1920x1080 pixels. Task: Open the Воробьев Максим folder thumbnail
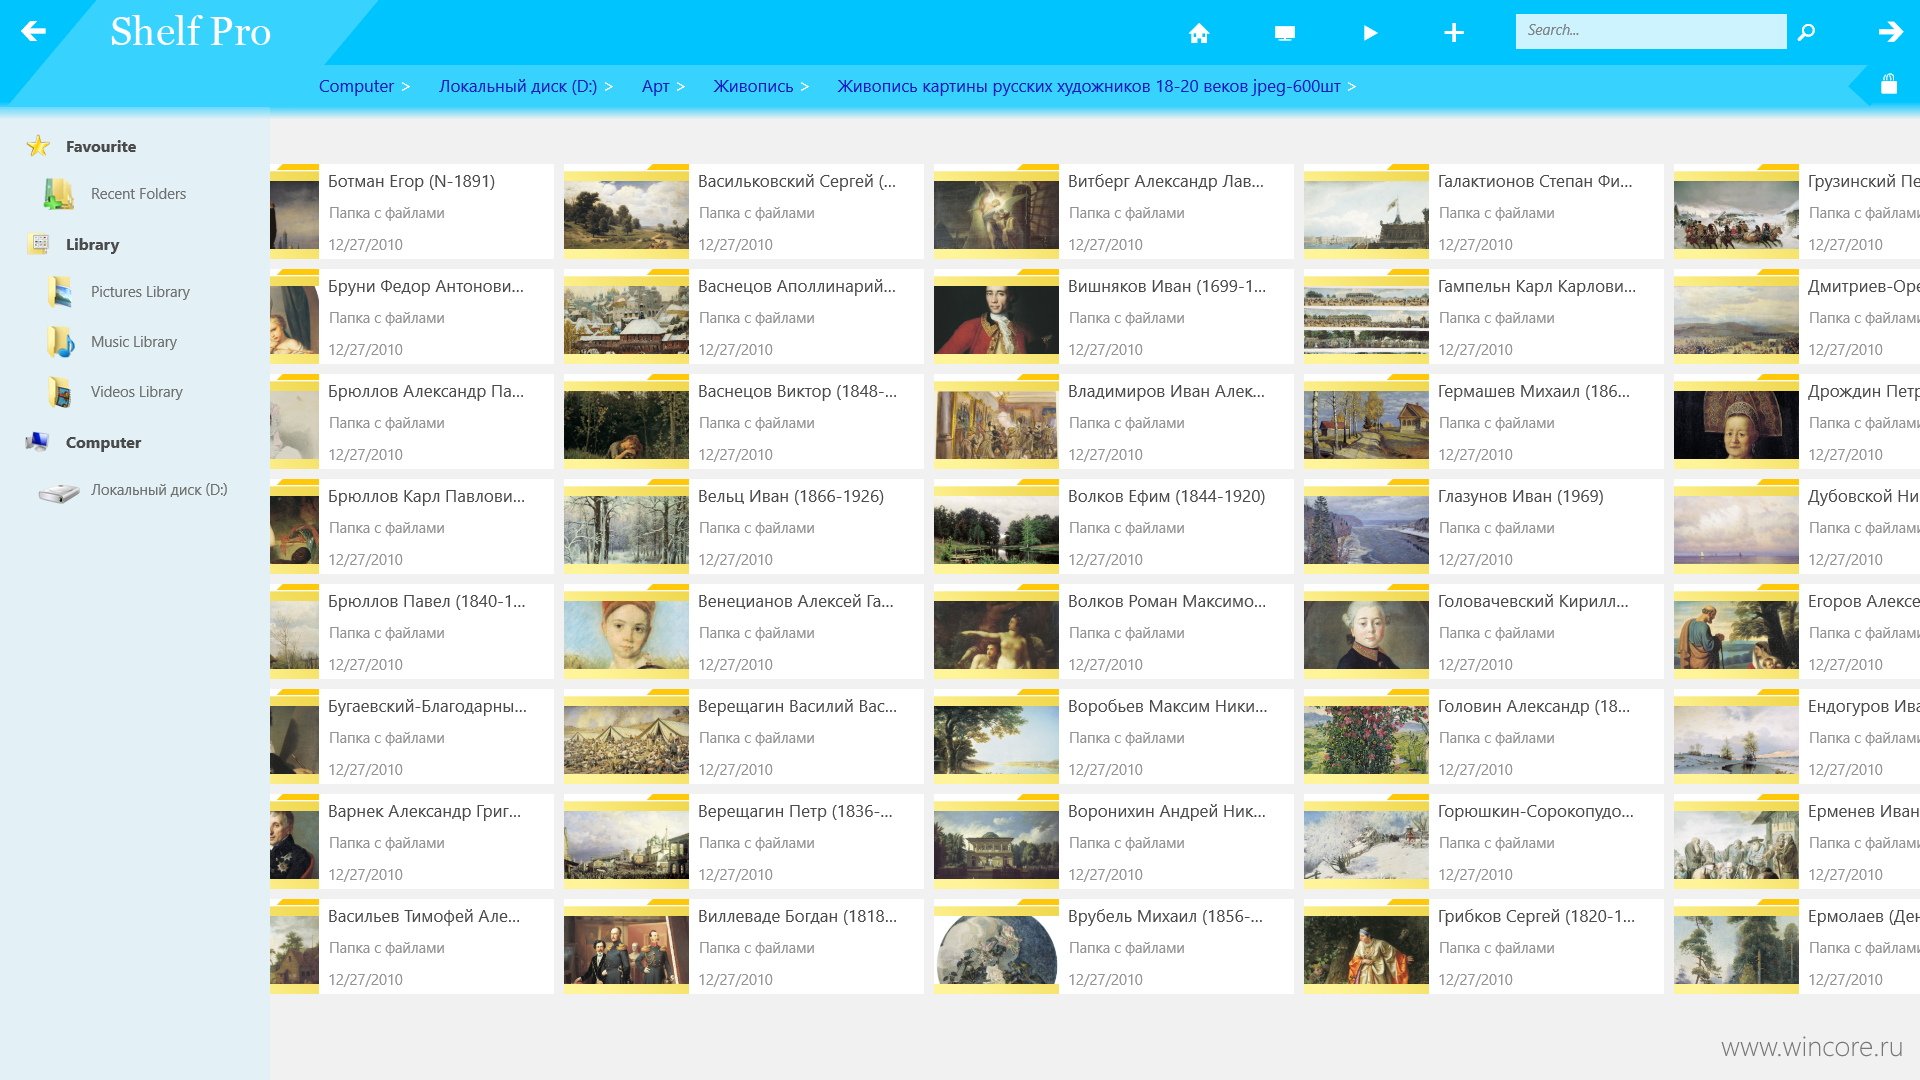point(996,736)
